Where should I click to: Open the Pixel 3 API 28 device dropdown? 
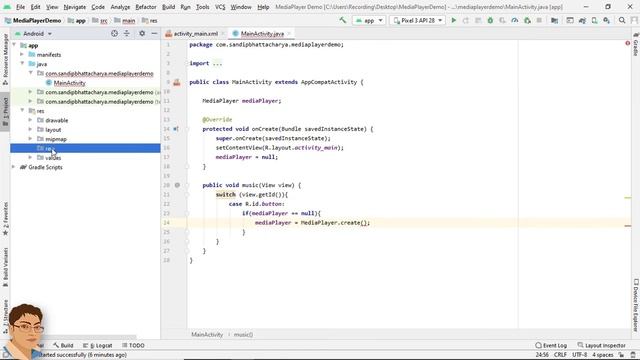pos(417,20)
